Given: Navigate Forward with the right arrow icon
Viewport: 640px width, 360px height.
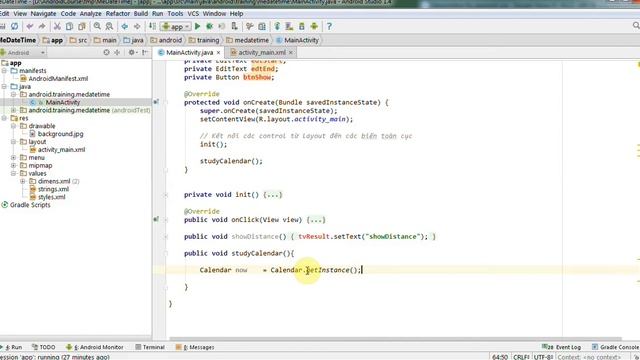Looking at the screenshot, I should [137, 27].
